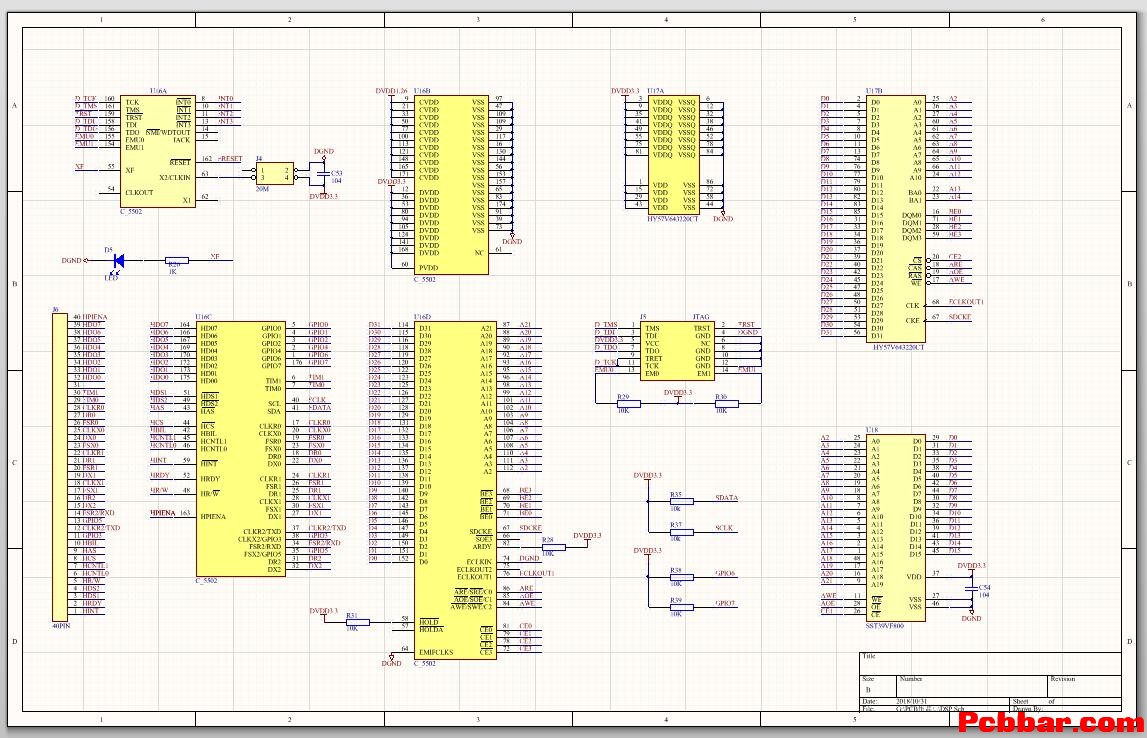Image resolution: width=1147 pixels, height=738 pixels.
Task: Click the U17B designator label
Action: click(874, 91)
